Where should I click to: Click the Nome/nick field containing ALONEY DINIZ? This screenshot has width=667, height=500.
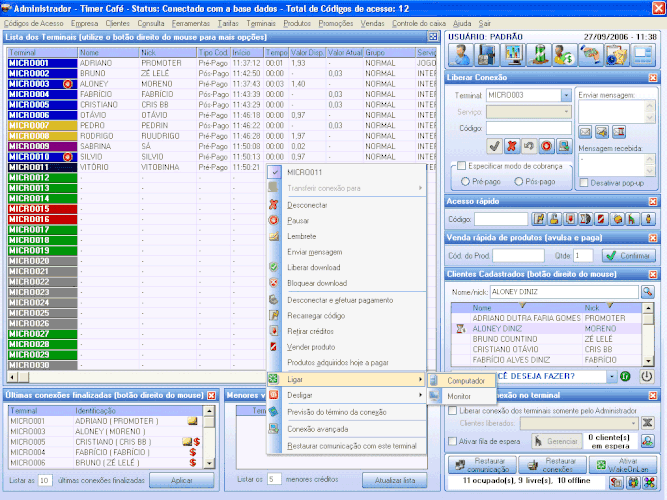tap(564, 292)
